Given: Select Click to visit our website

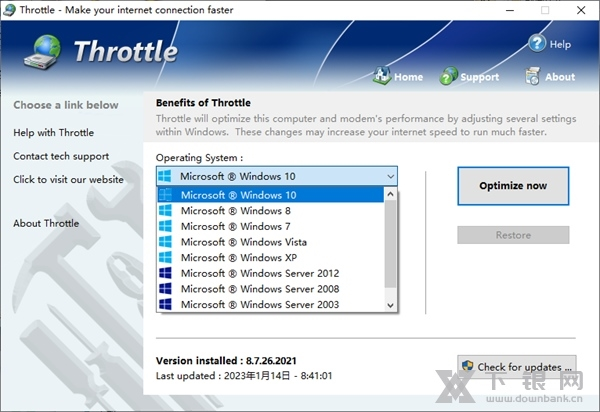Looking at the screenshot, I should point(68,179).
